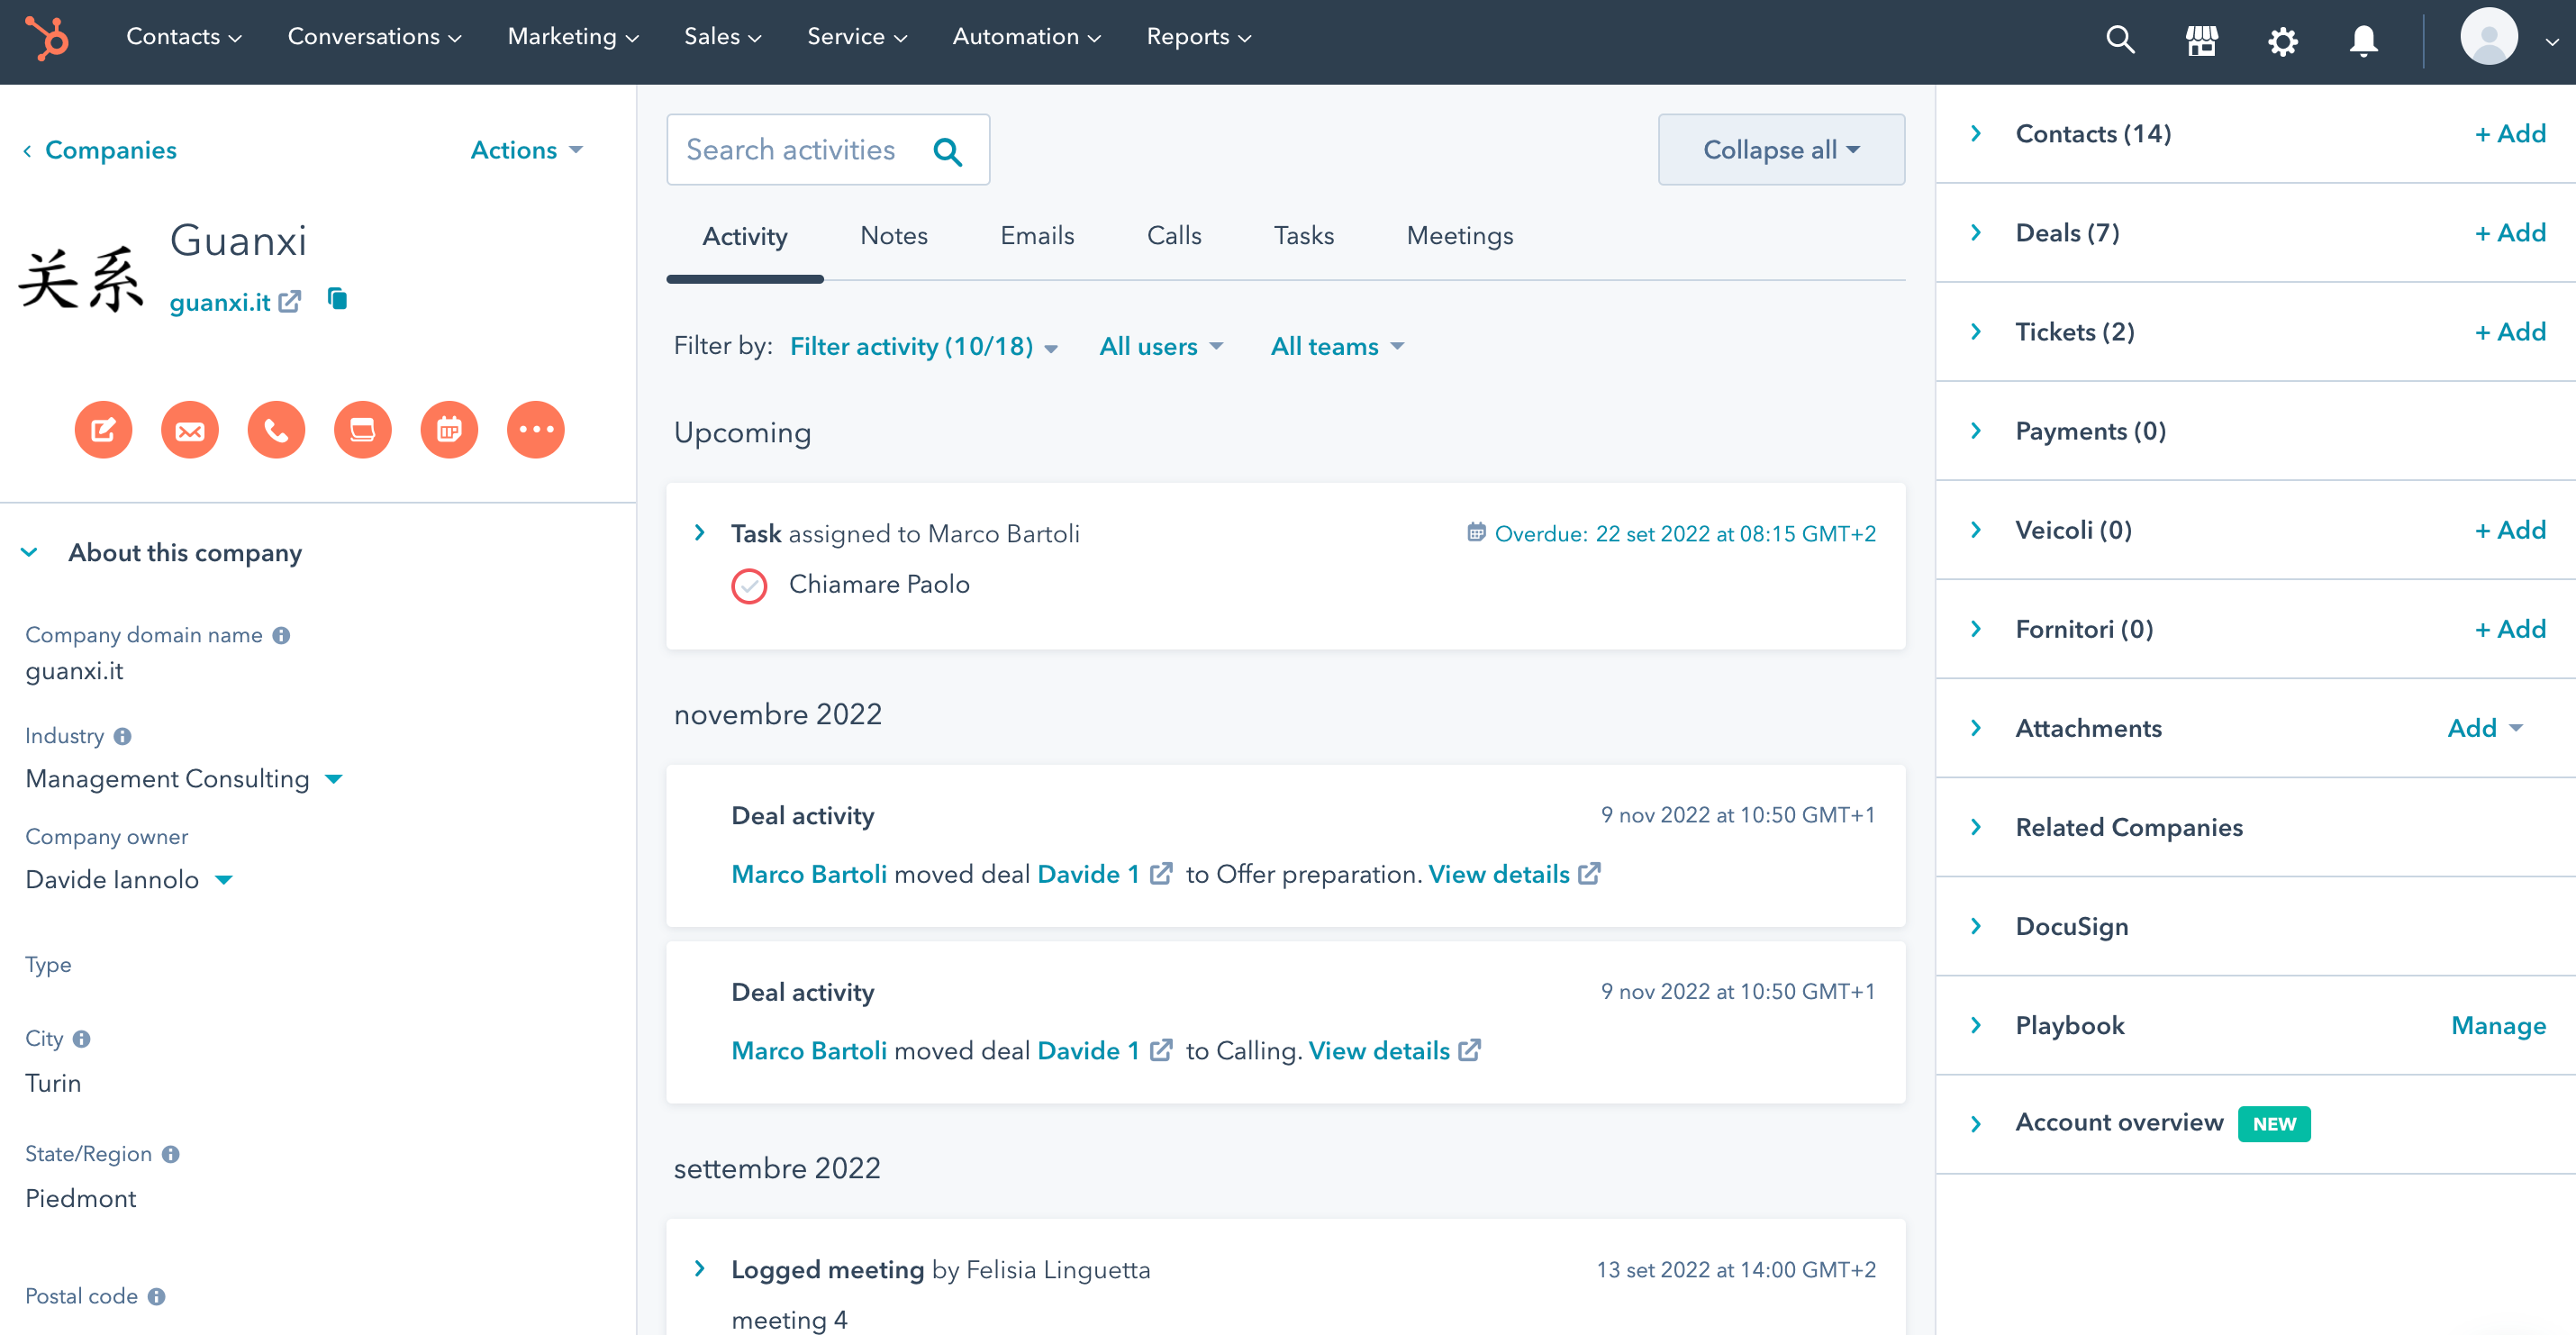Image resolution: width=2576 pixels, height=1335 pixels.
Task: Copy the guanxi.it domain to clipboard
Action: 337,299
